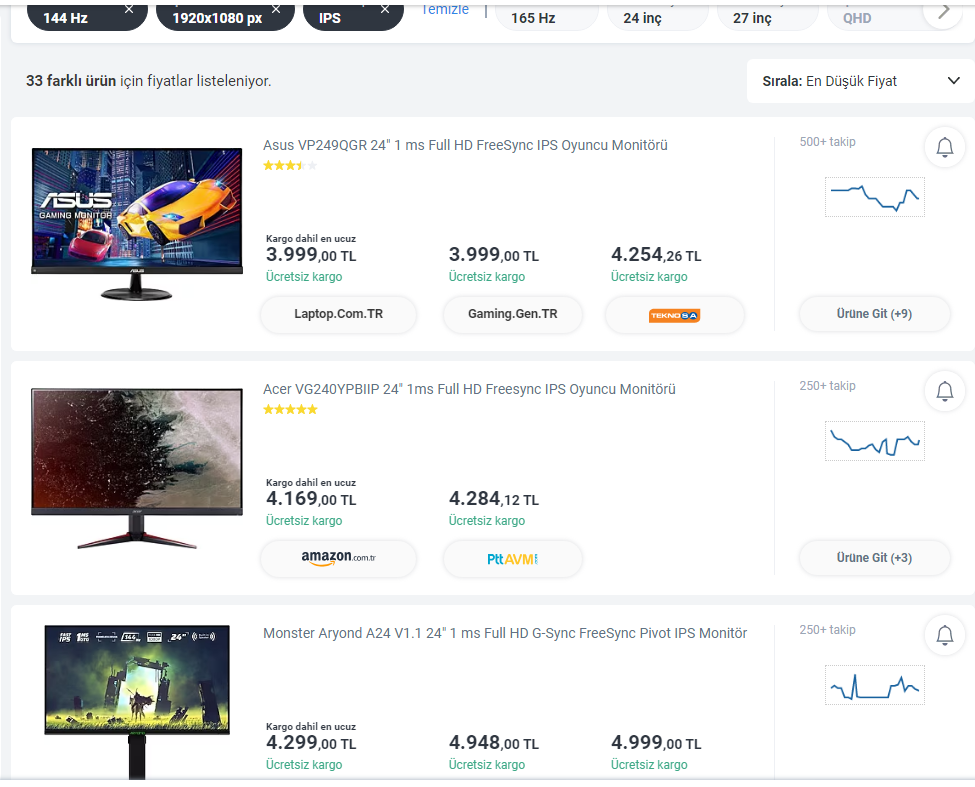
Task: Go to PttAVM seller for Acer
Action: point(512,558)
